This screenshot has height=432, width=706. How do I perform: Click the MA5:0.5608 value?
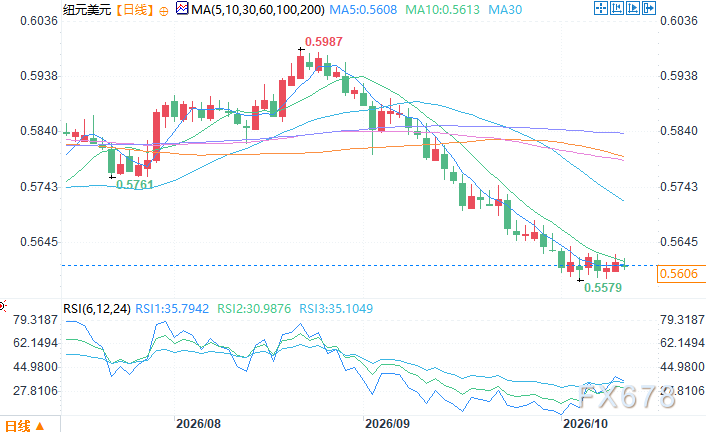tap(363, 9)
